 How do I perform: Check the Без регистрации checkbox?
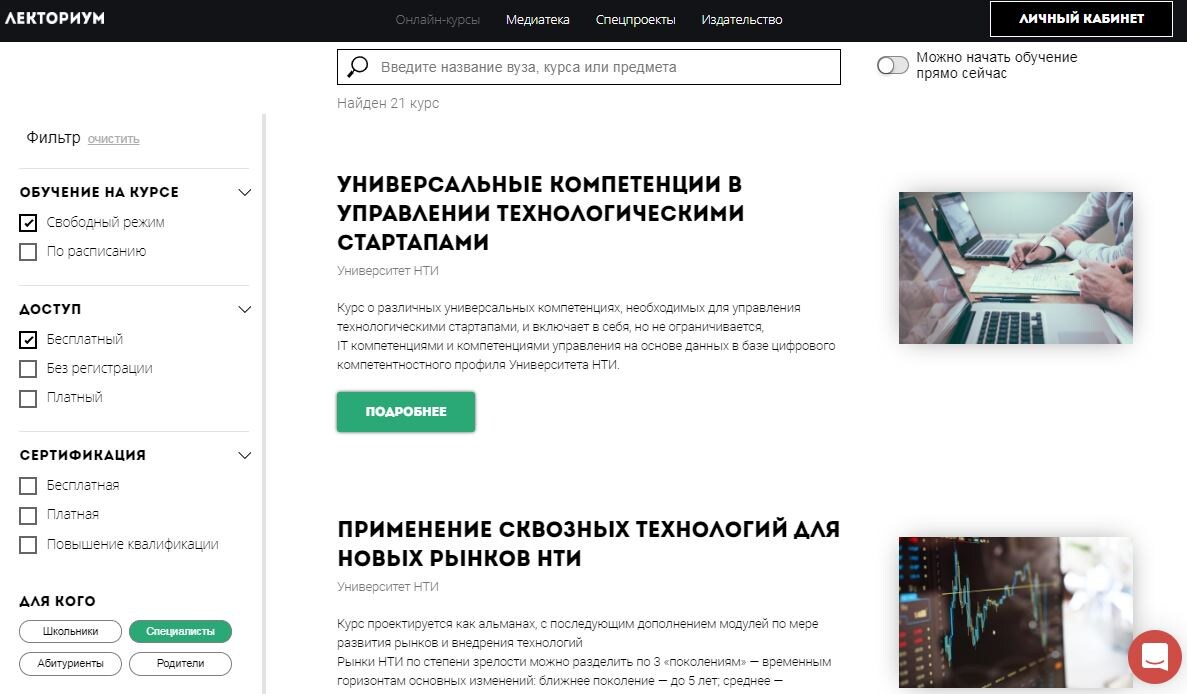[x=28, y=369]
